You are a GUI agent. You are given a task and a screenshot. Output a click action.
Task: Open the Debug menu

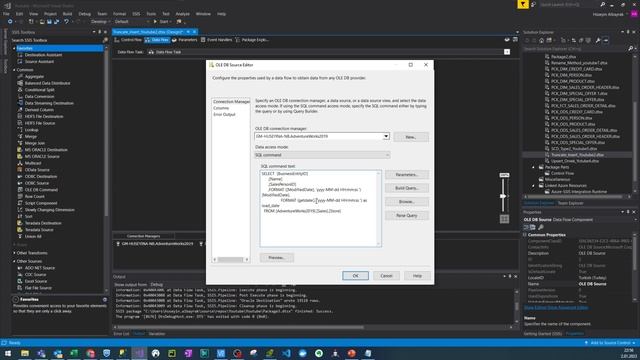84,14
